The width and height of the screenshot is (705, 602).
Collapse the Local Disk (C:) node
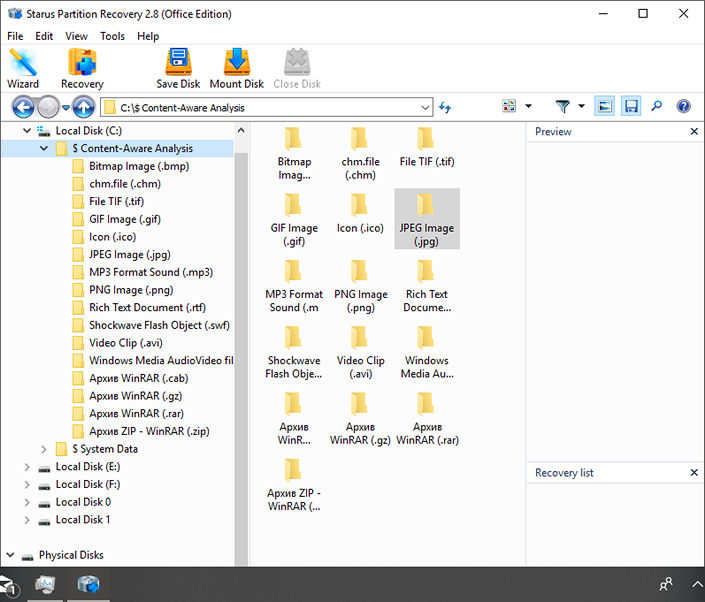coord(27,131)
